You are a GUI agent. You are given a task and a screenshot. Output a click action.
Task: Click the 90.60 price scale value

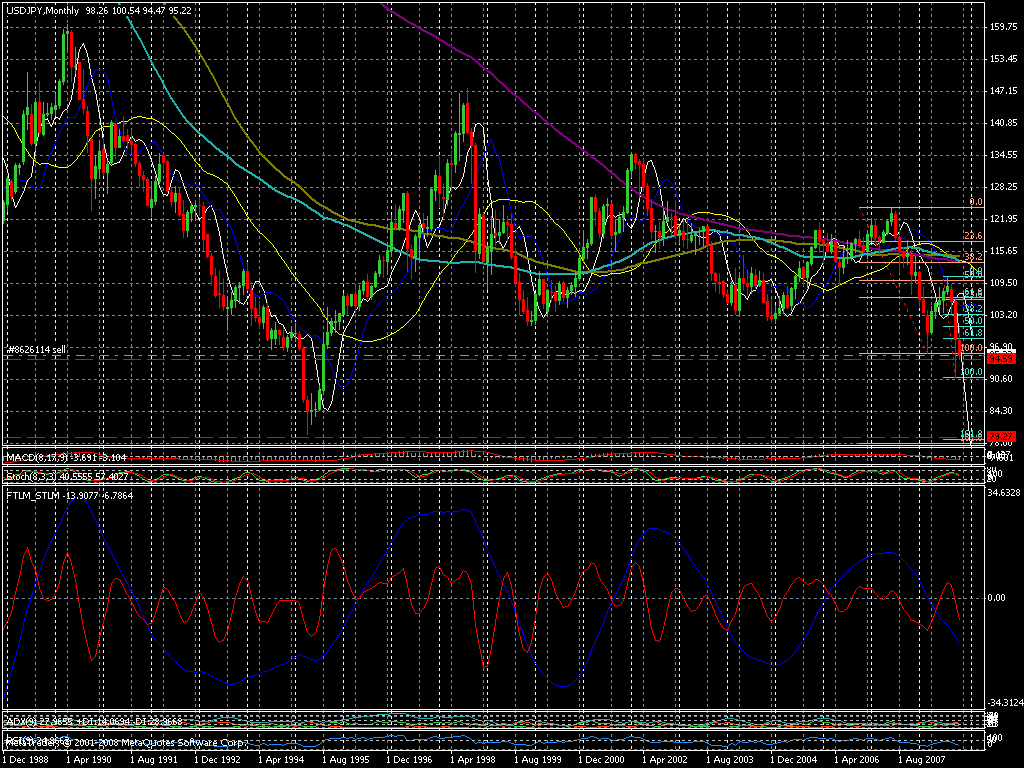coord(1002,379)
